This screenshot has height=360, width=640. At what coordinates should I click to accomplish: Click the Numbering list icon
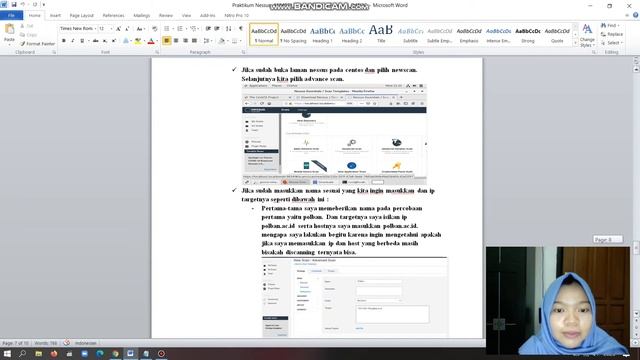180,29
